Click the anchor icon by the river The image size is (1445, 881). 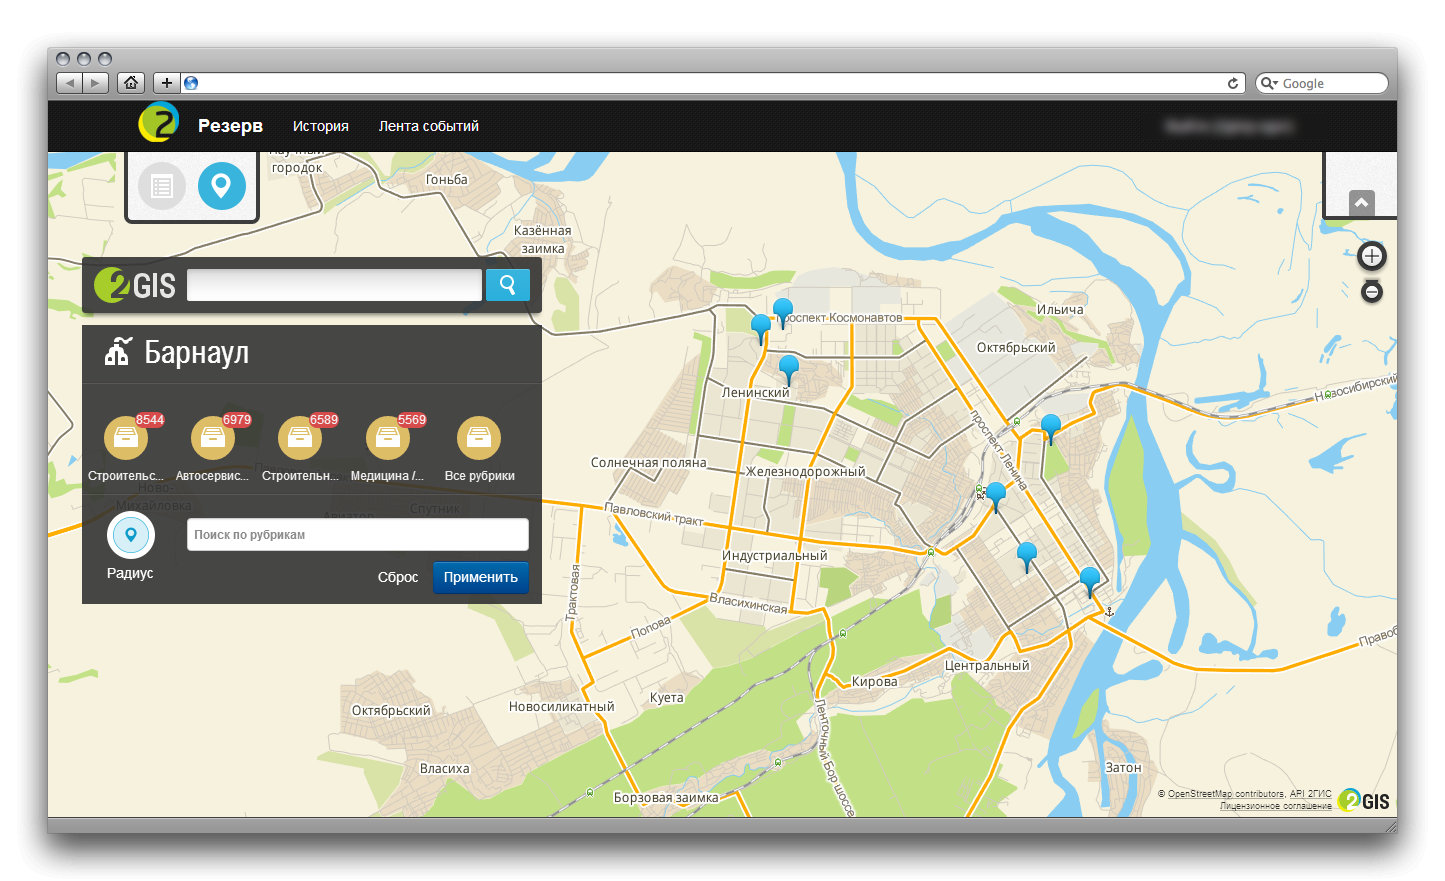point(1109,610)
